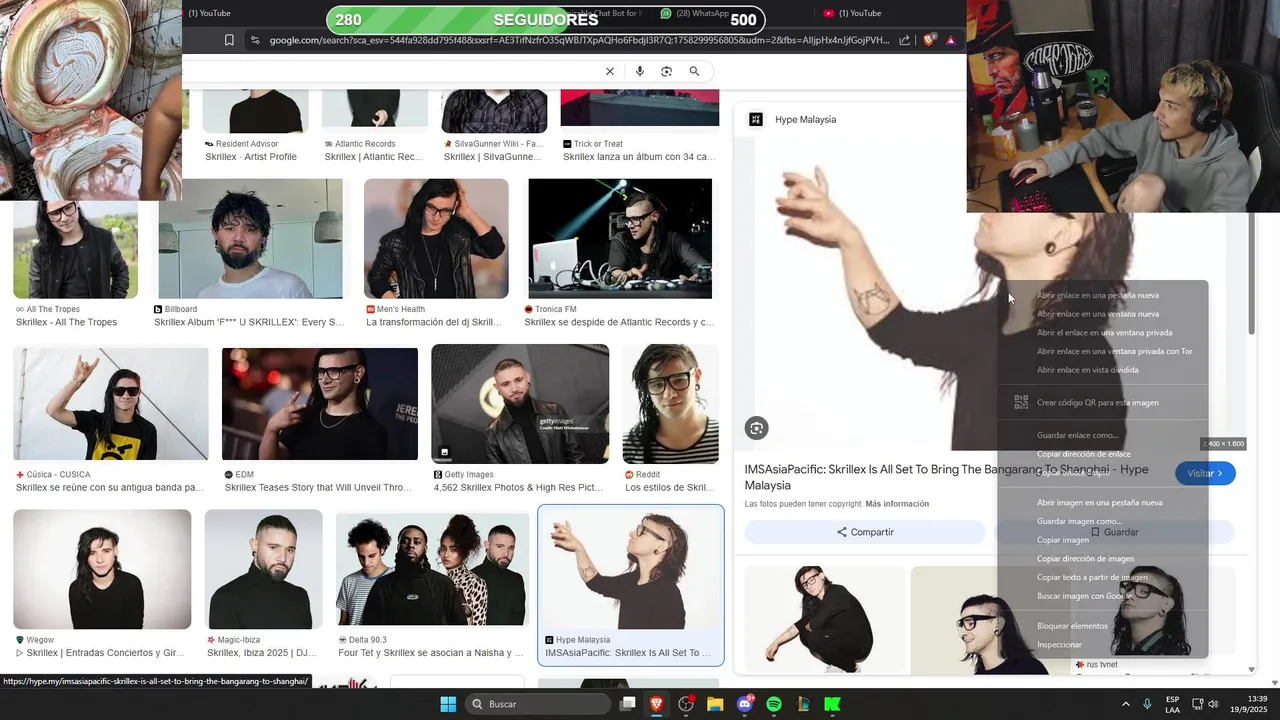Open OBS Studio from the taskbar
Viewport: 1280px width, 720px height.
(x=686, y=704)
